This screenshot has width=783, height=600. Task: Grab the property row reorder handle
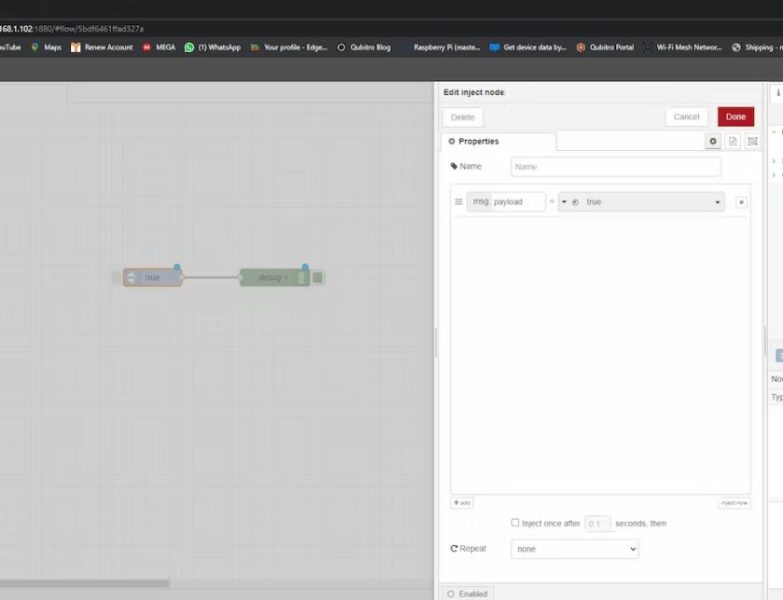459,202
